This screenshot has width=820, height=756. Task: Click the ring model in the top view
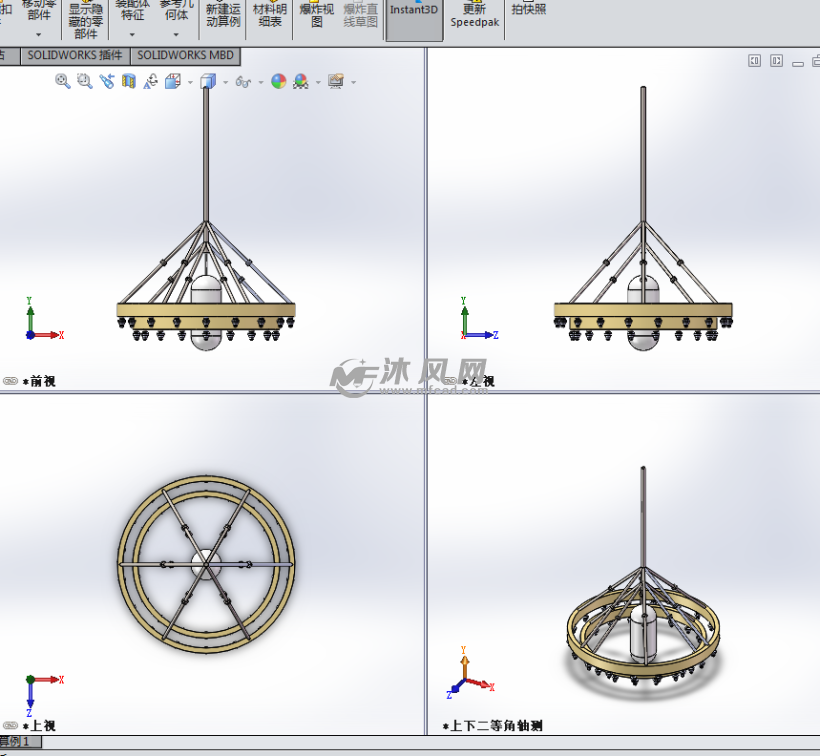[x=206, y=564]
